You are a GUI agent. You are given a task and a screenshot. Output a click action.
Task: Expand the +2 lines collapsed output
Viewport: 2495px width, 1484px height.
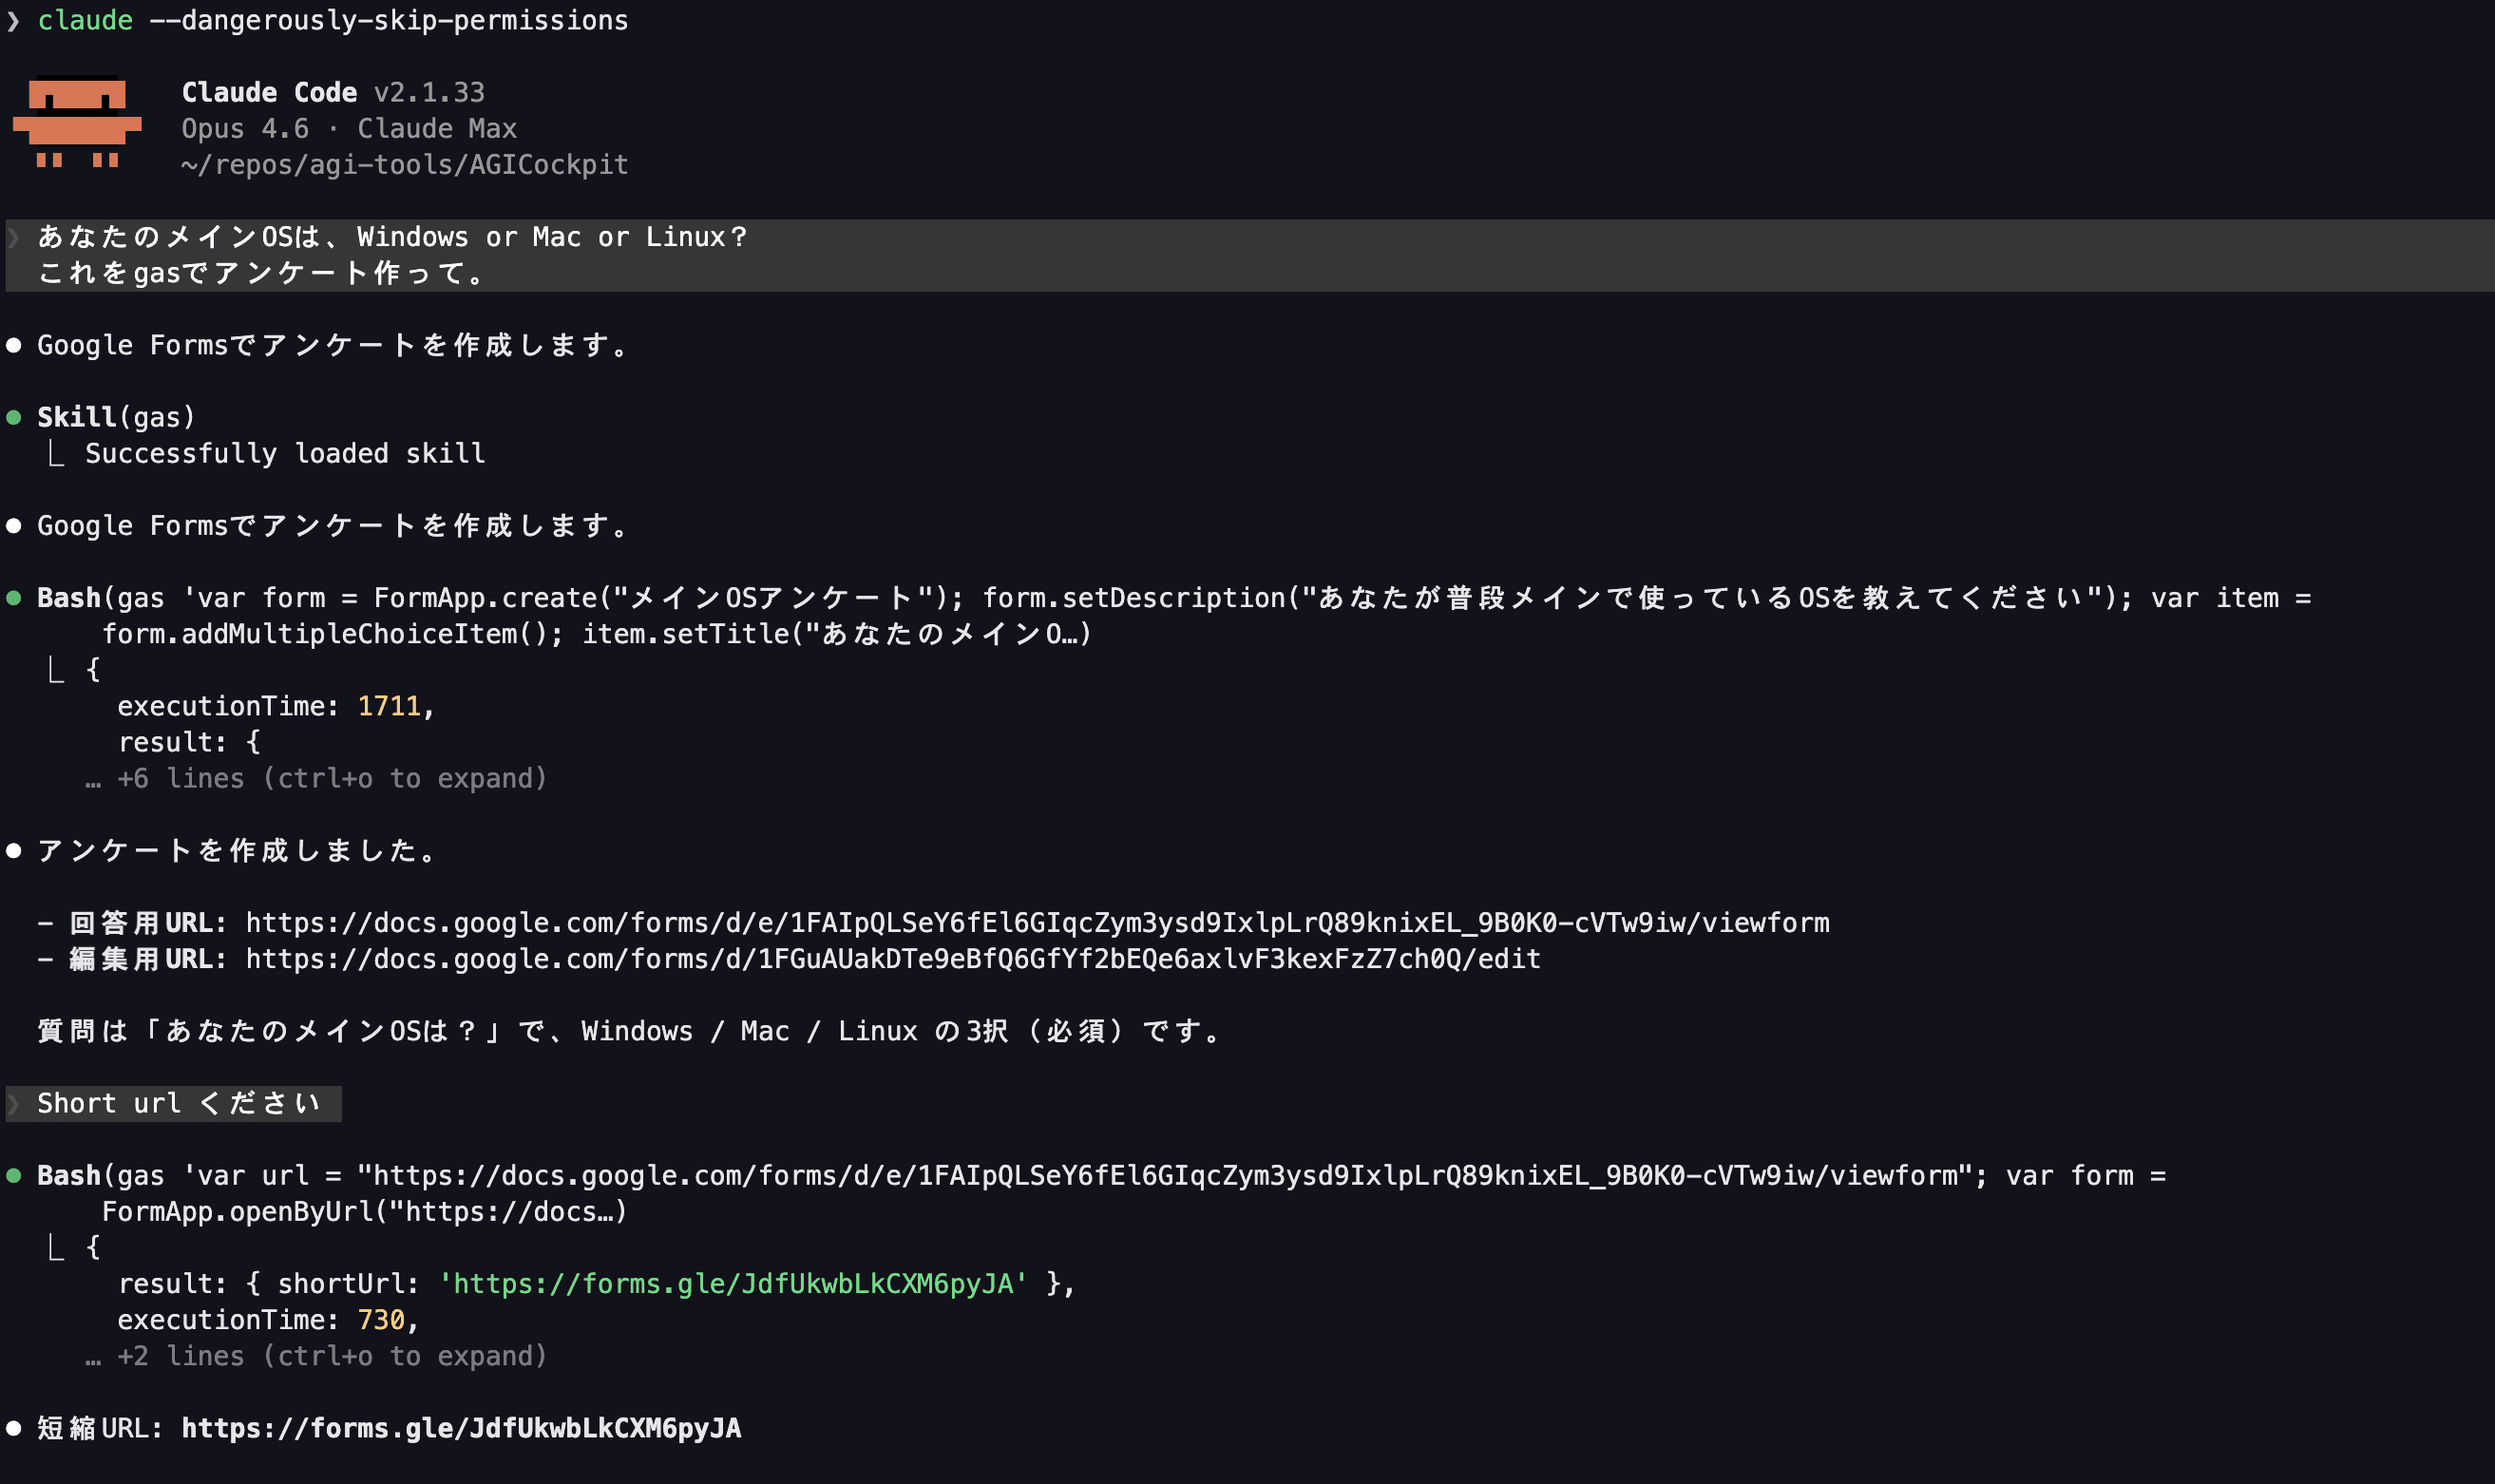click(x=331, y=1357)
